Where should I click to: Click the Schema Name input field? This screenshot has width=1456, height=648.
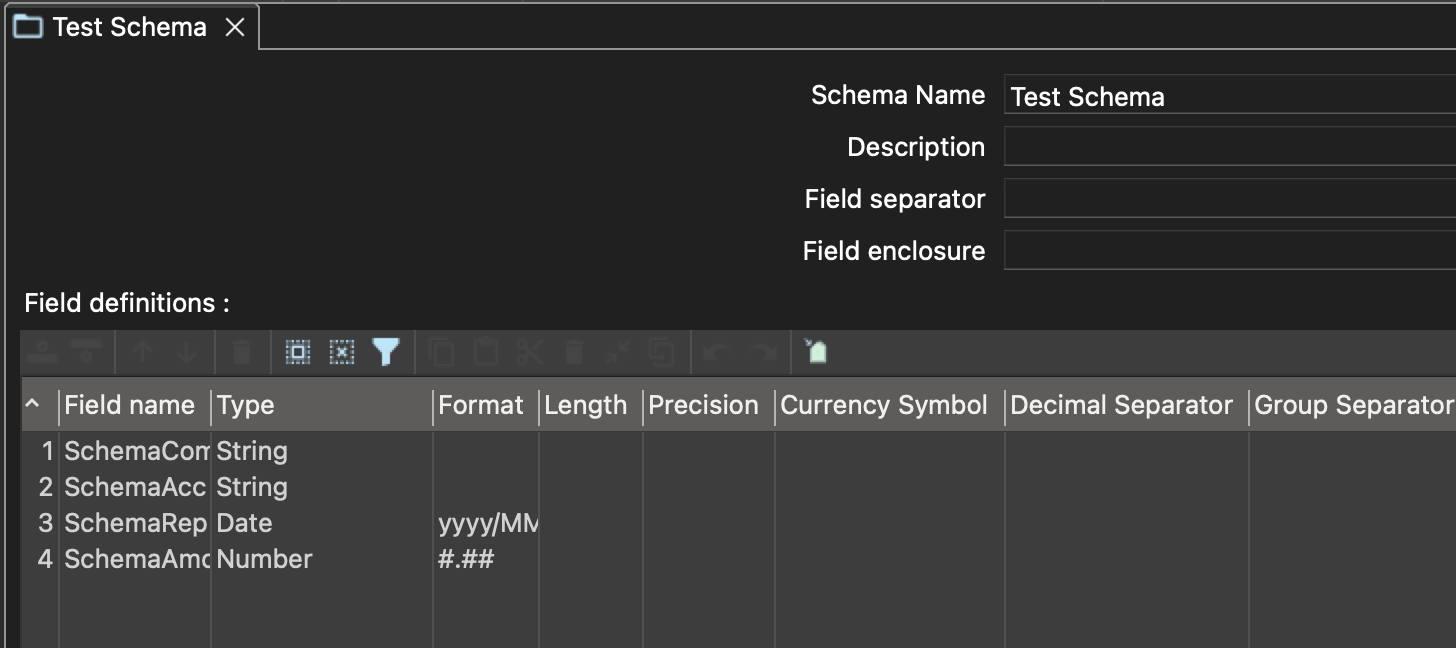(1228, 96)
